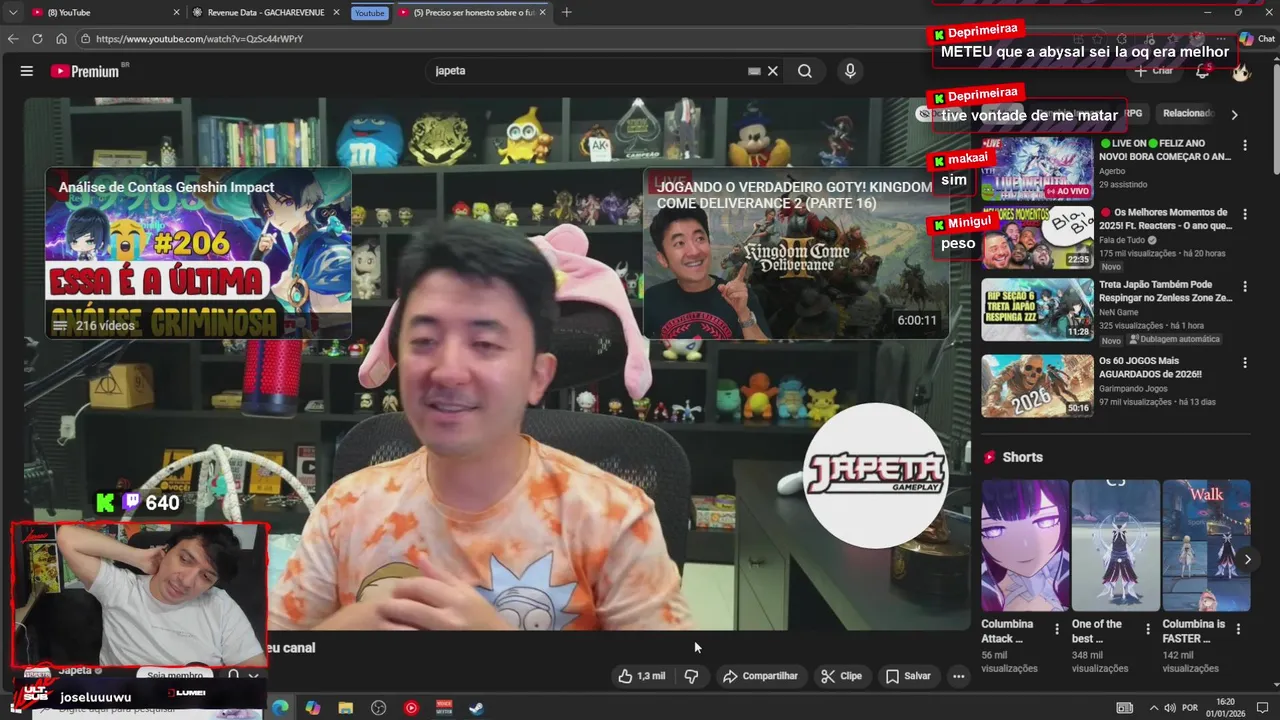1280x720 pixels.
Task: Collapse the Youtube tab group label
Action: (369, 13)
